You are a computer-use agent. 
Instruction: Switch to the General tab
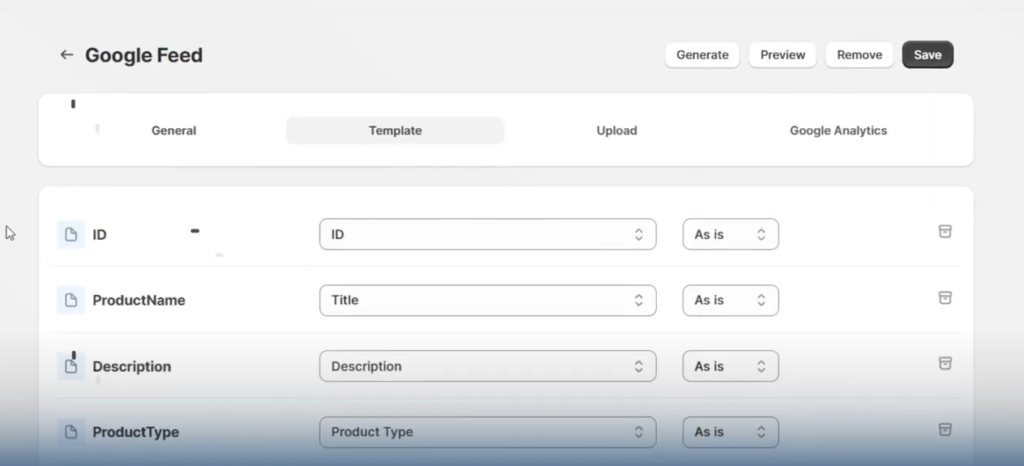pos(174,131)
